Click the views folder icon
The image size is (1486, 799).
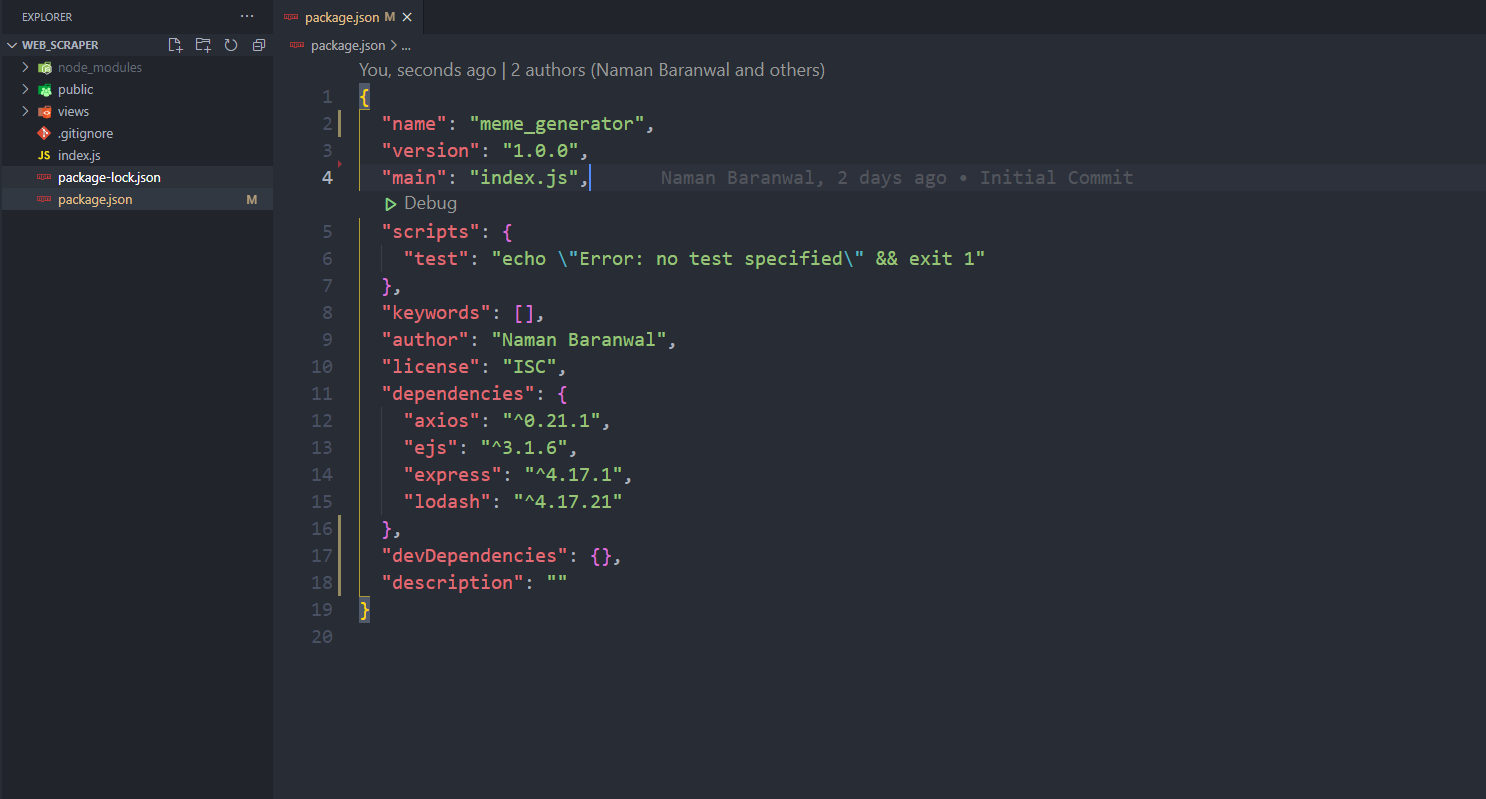[44, 112]
